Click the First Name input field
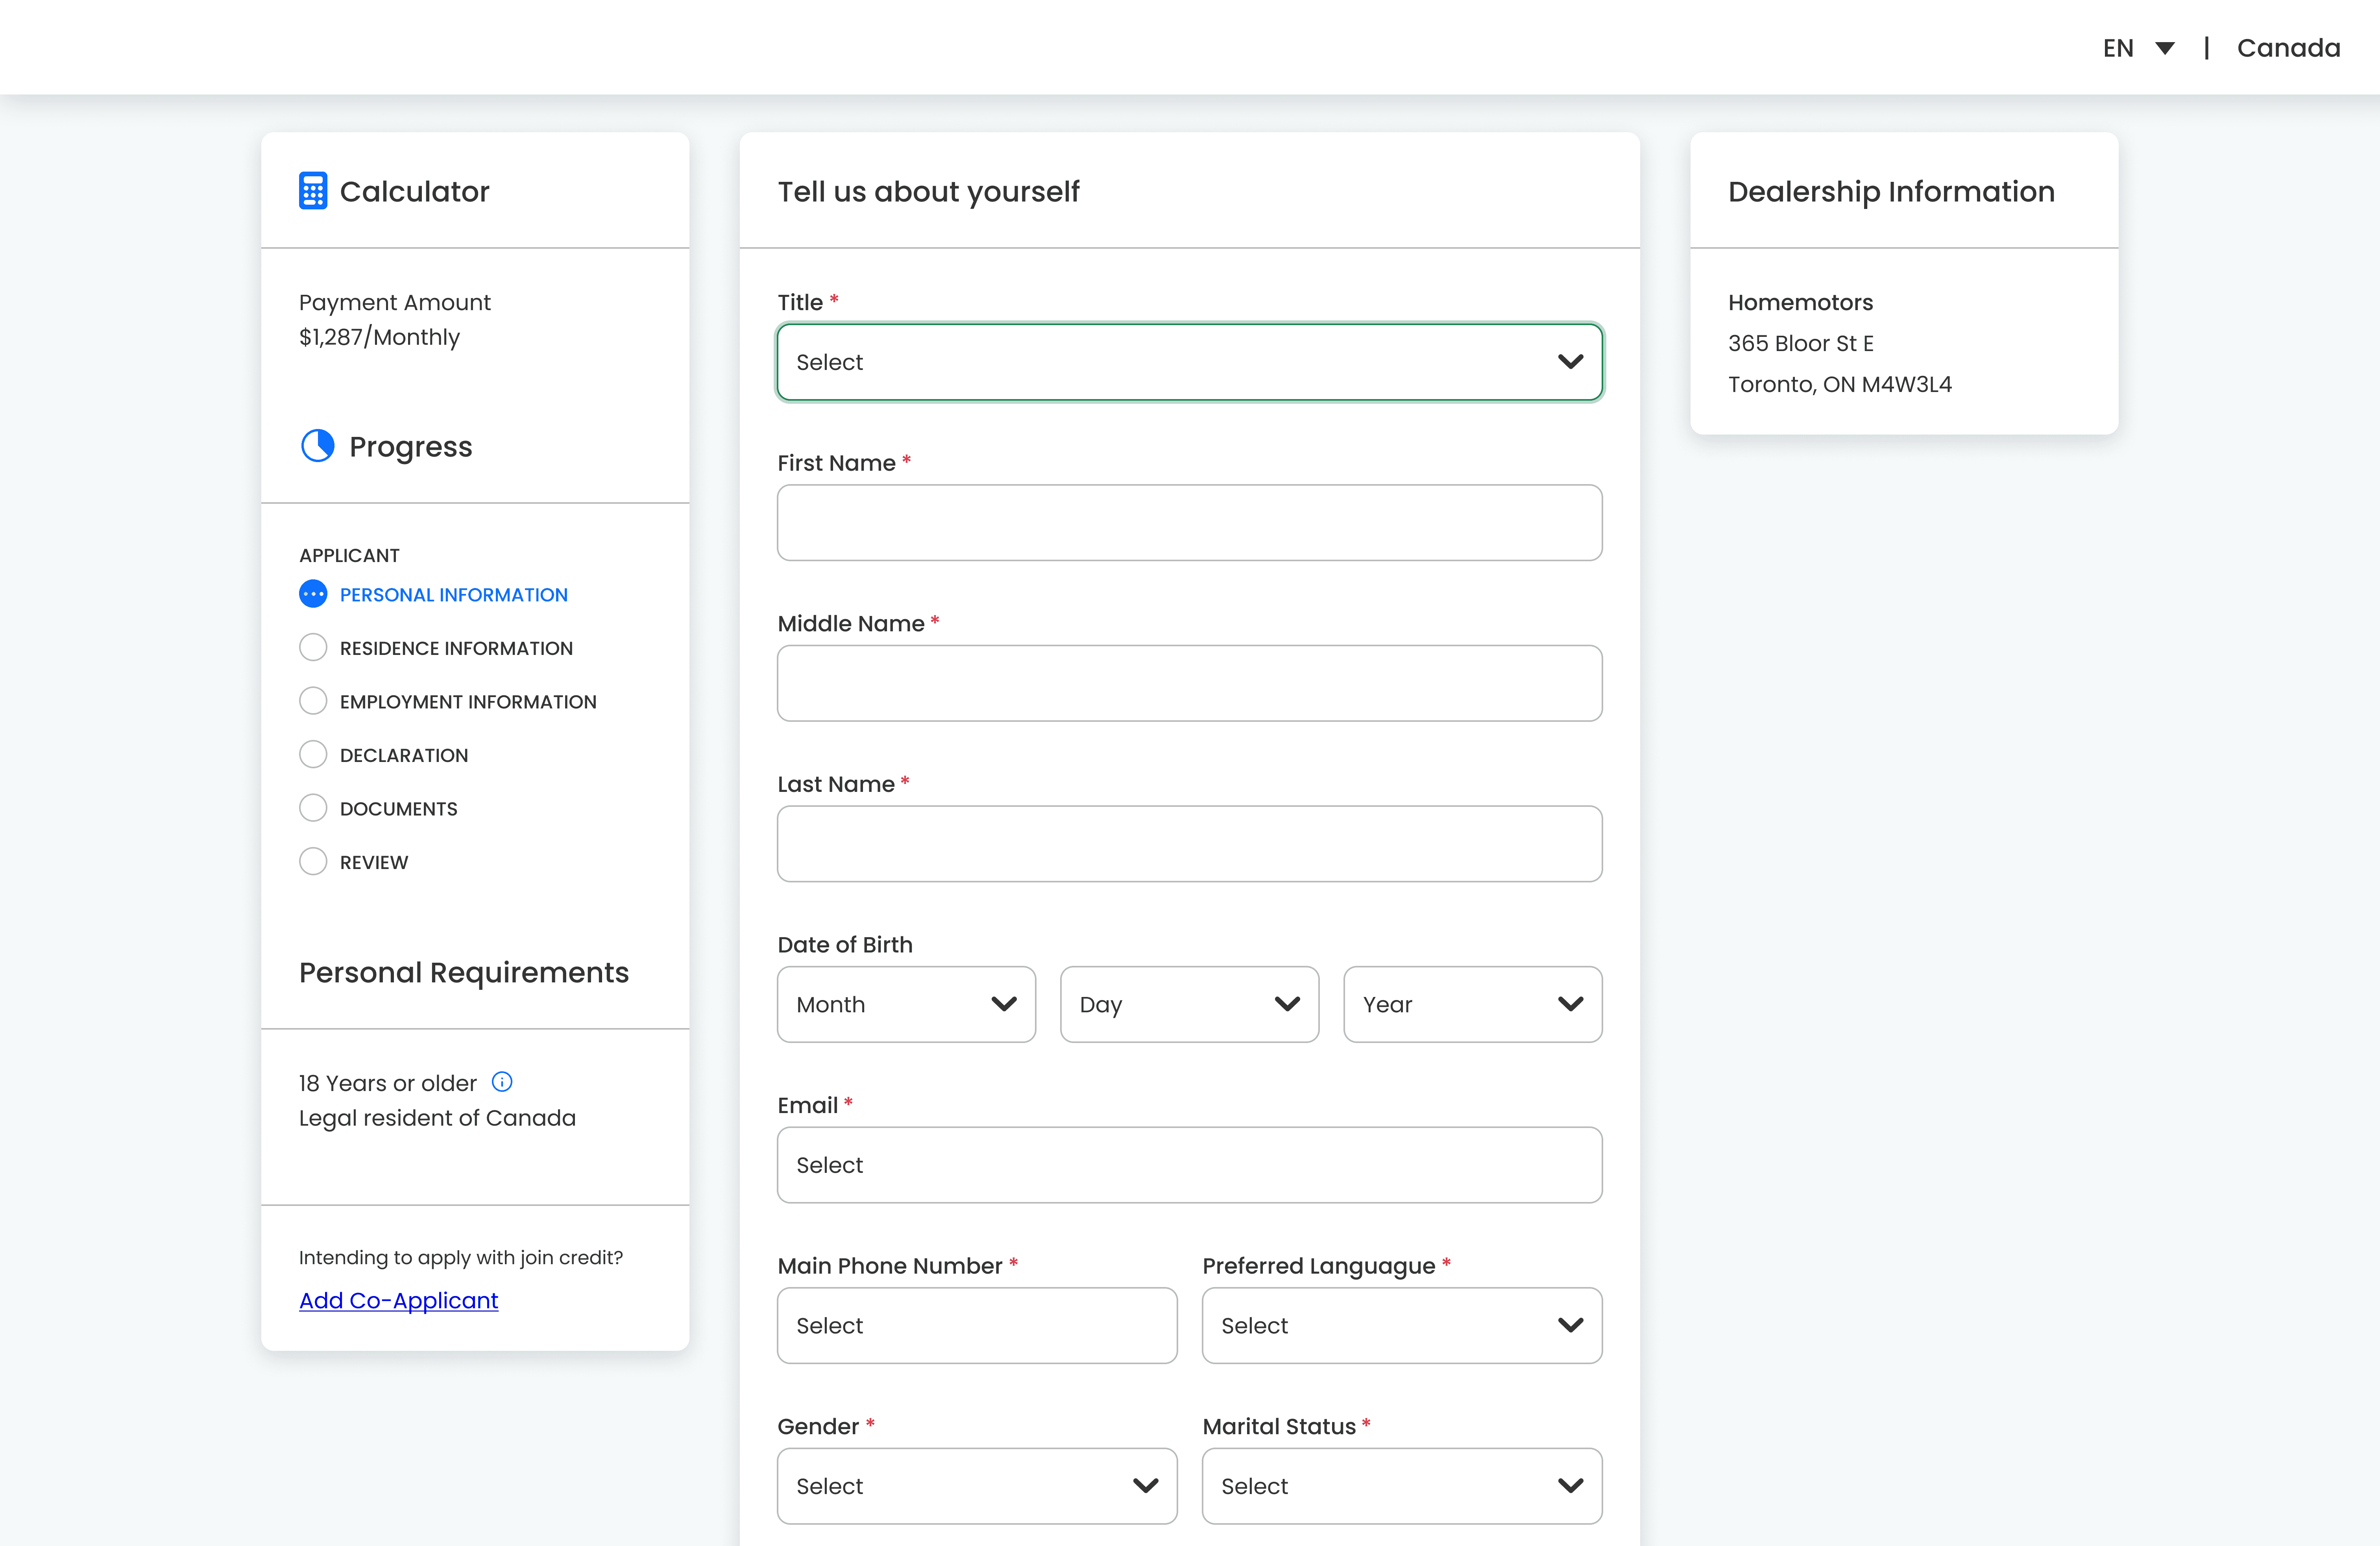 (1190, 522)
